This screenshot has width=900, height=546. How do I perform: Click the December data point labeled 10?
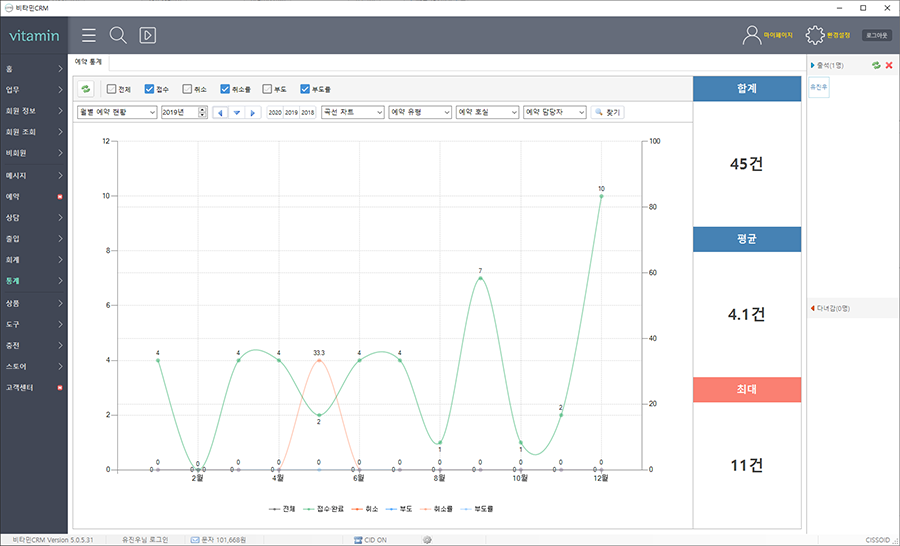click(601, 196)
